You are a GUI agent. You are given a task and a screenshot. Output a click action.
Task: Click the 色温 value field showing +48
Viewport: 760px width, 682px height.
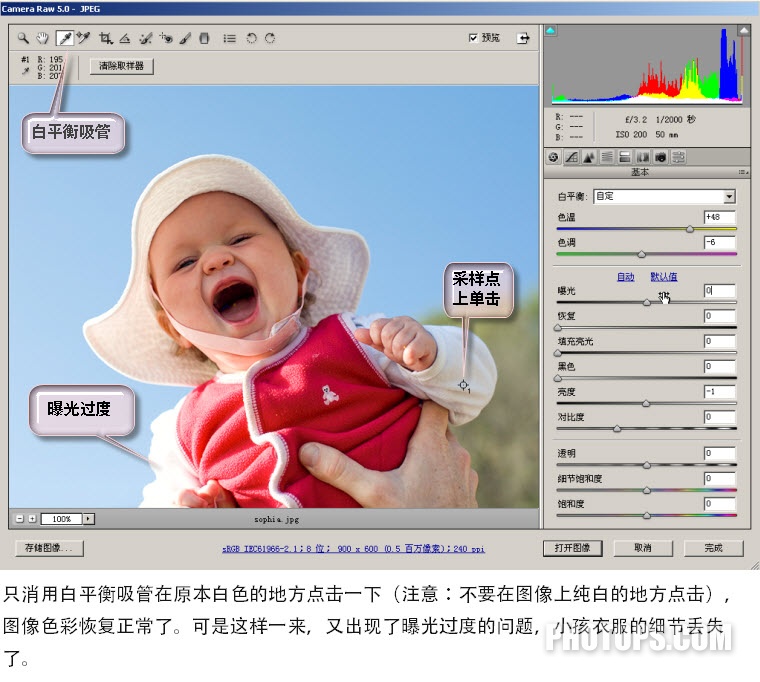(x=720, y=217)
